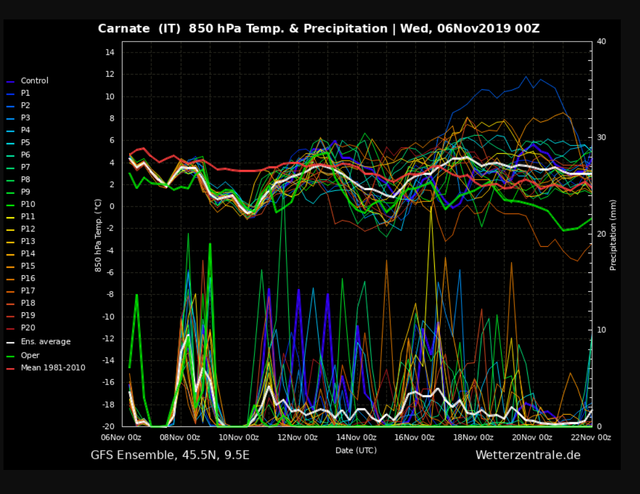
Task: Click the "20Nov 00z" date tick label
Action: click(x=532, y=438)
